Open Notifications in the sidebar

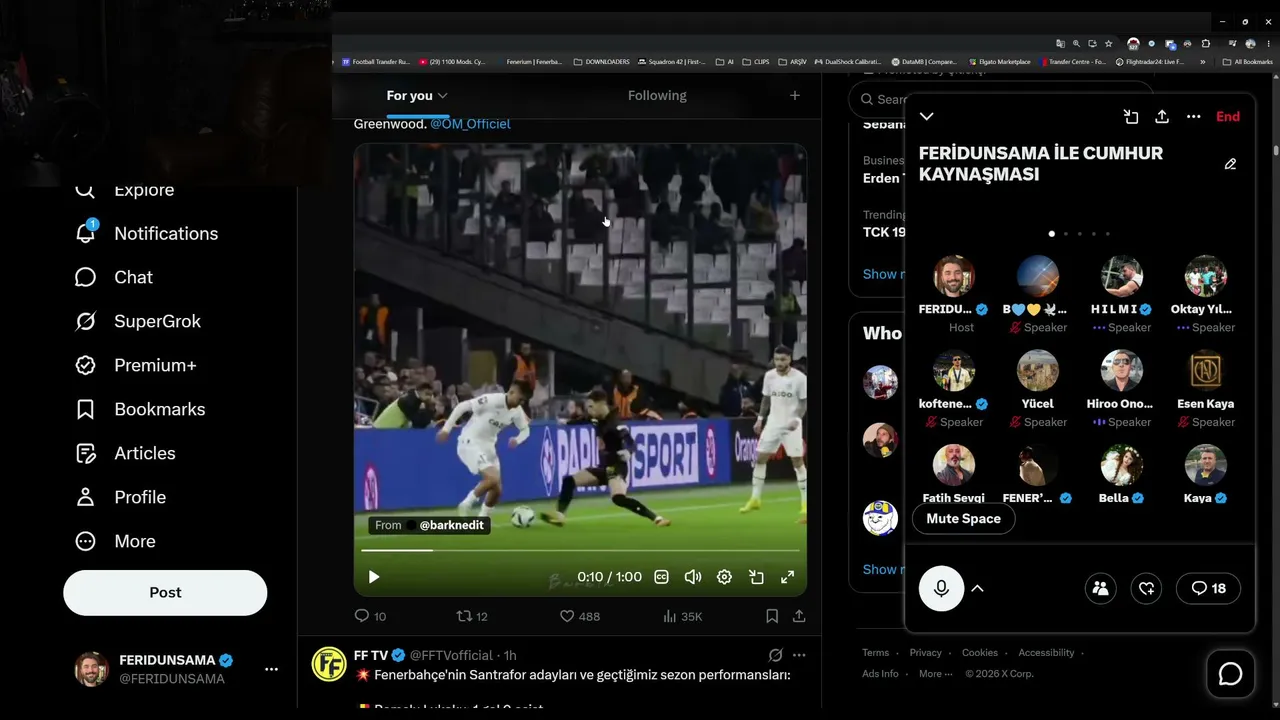[x=147, y=233]
